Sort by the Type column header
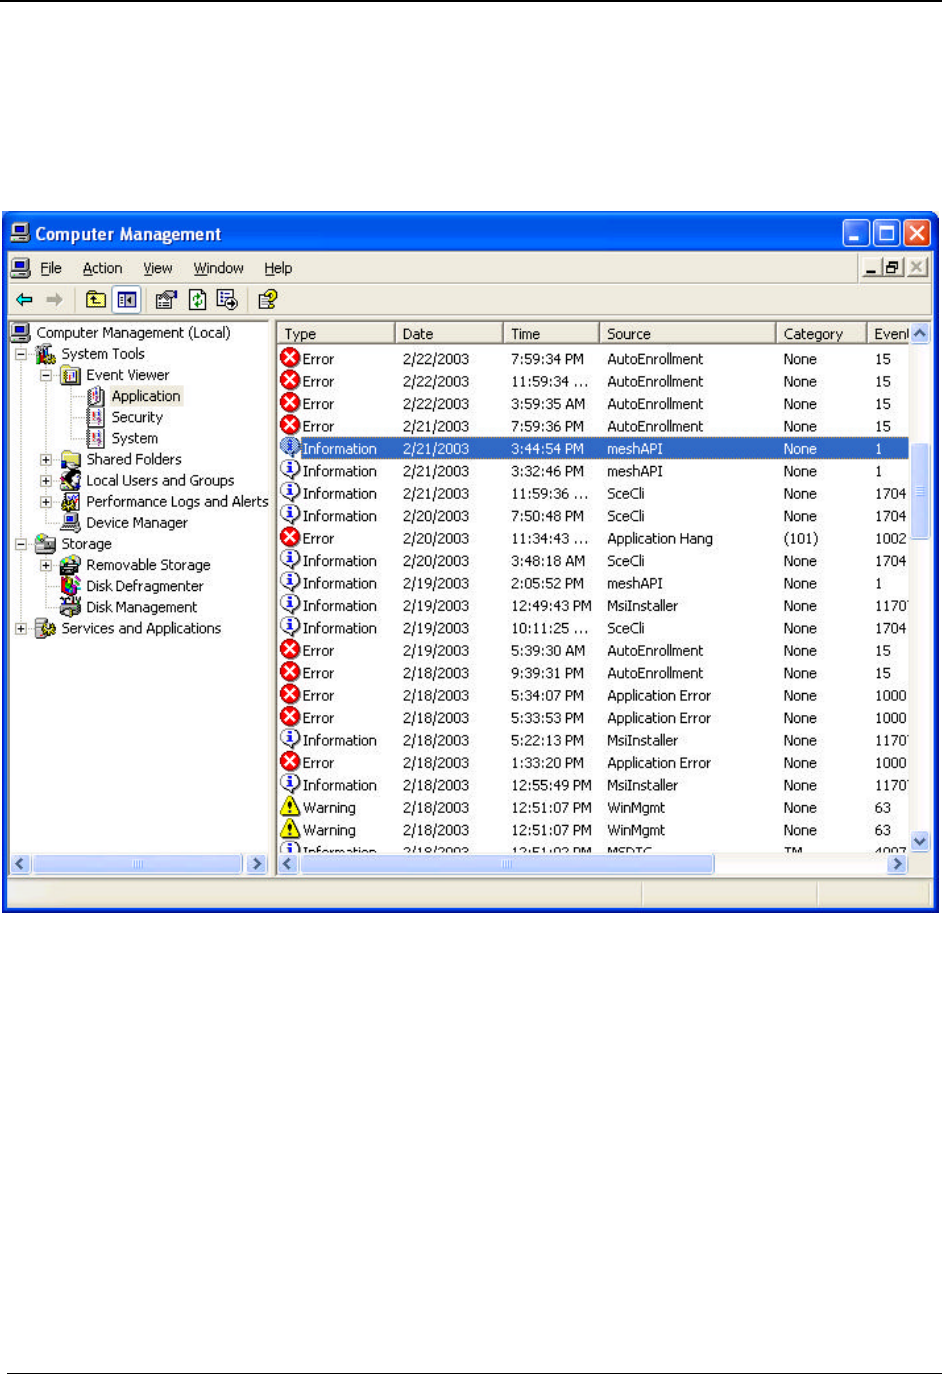The height and width of the screenshot is (1374, 942). tap(336, 333)
